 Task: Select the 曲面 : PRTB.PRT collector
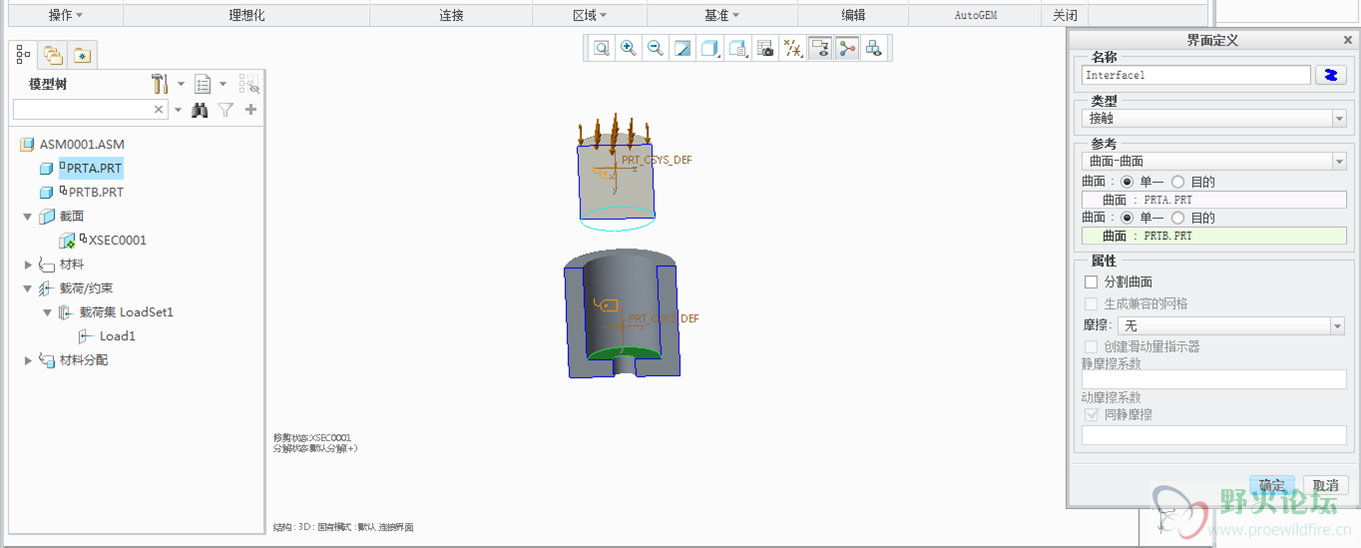(1214, 236)
